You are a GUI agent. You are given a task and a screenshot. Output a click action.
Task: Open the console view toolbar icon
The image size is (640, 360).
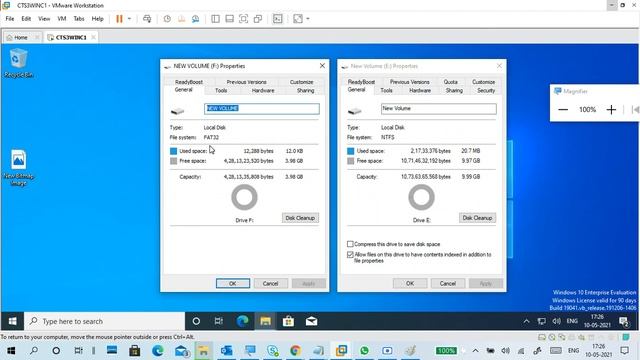click(x=278, y=19)
